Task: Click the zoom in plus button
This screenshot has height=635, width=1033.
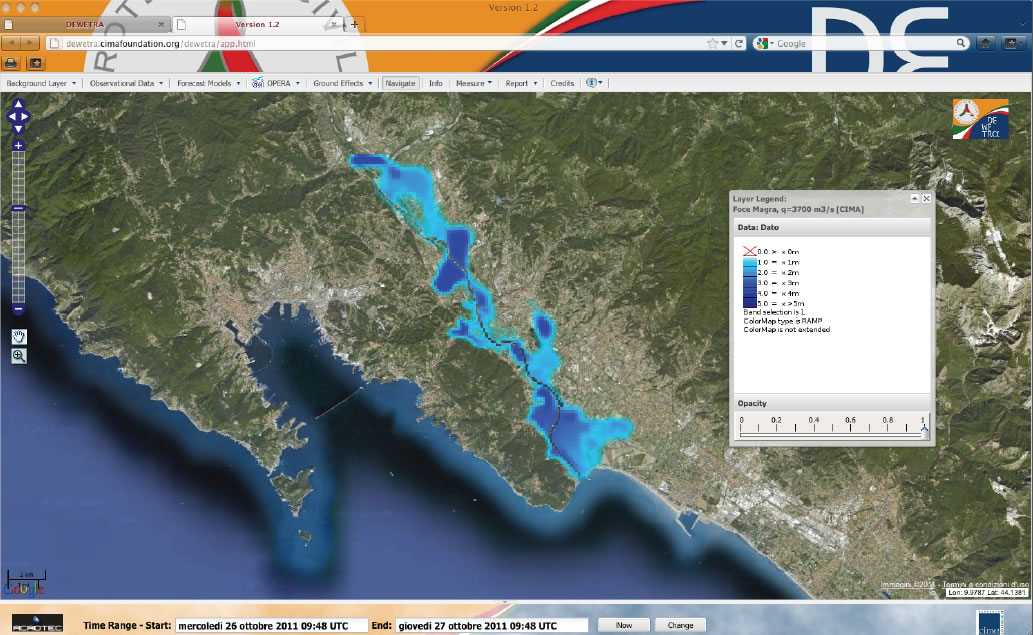Action: [x=19, y=146]
